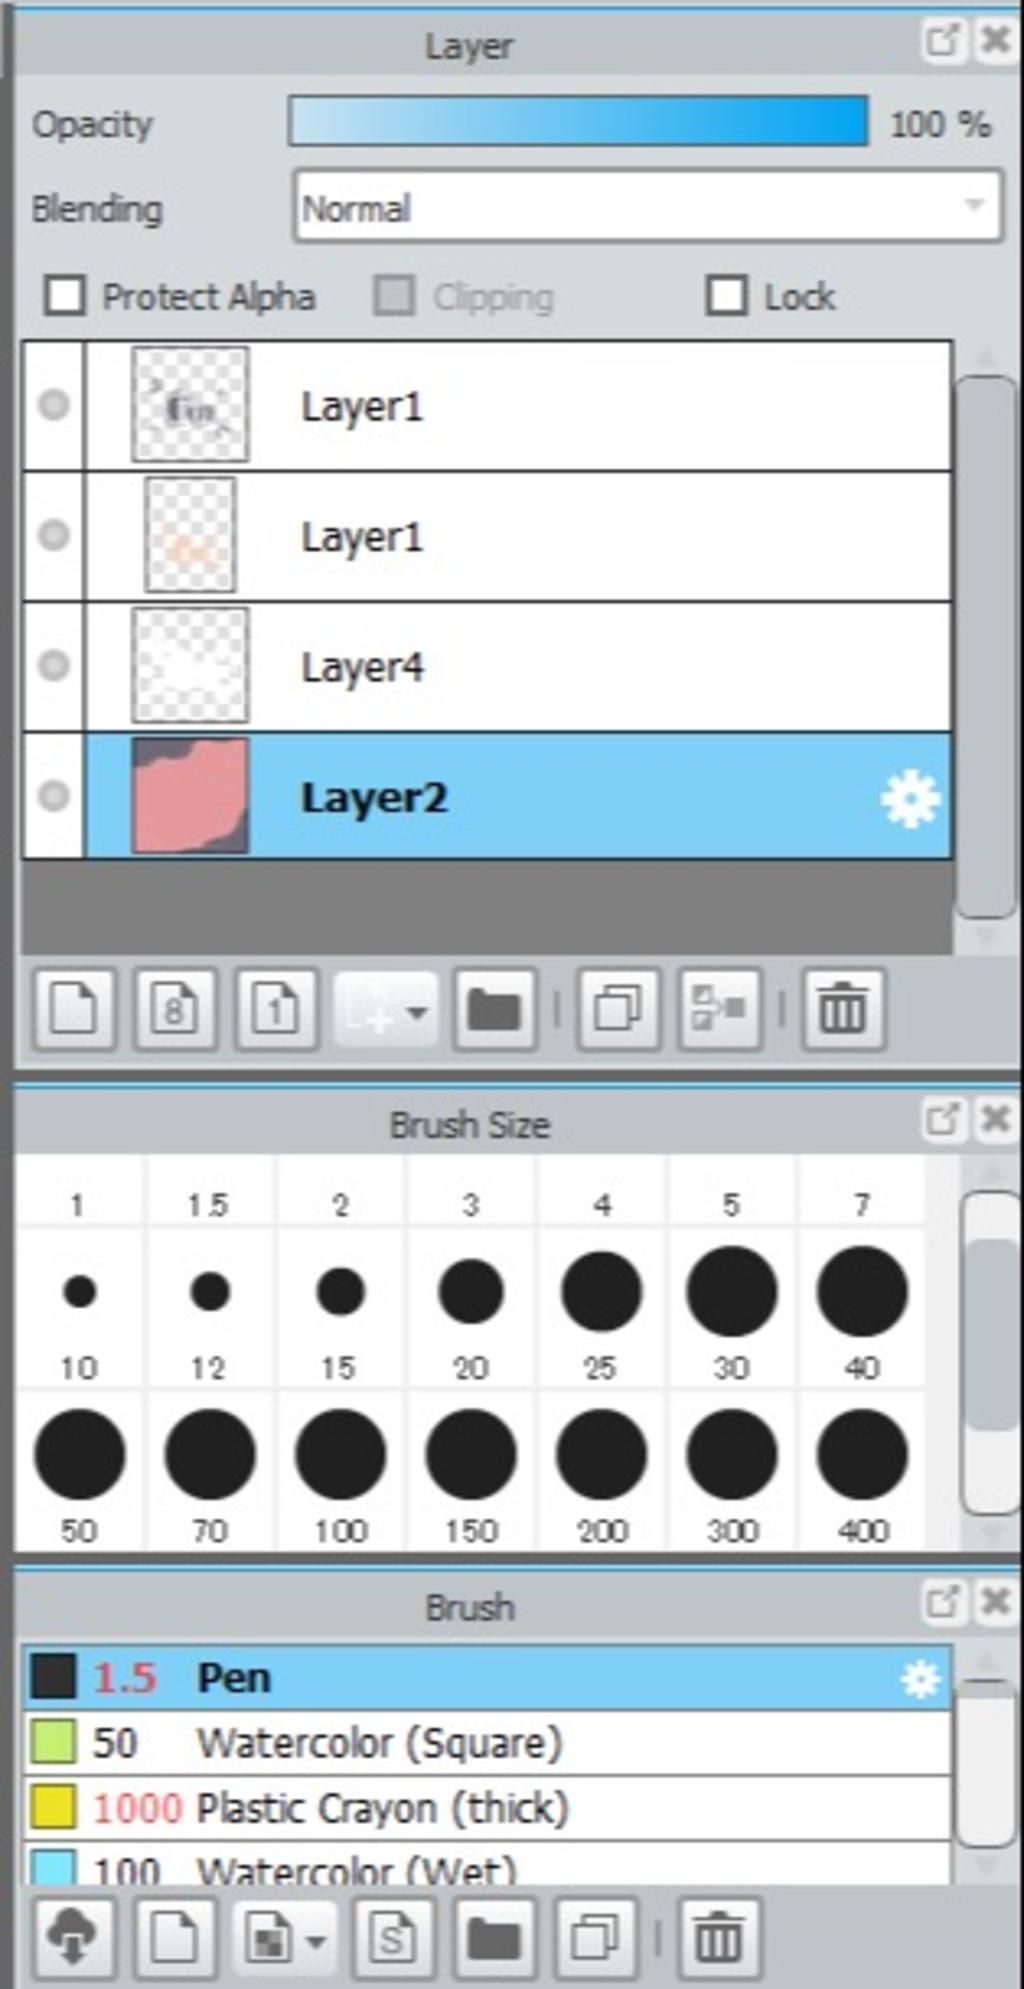The width and height of the screenshot is (1024, 1989).
Task: Duplicate the selected layer
Action: pos(618,1008)
